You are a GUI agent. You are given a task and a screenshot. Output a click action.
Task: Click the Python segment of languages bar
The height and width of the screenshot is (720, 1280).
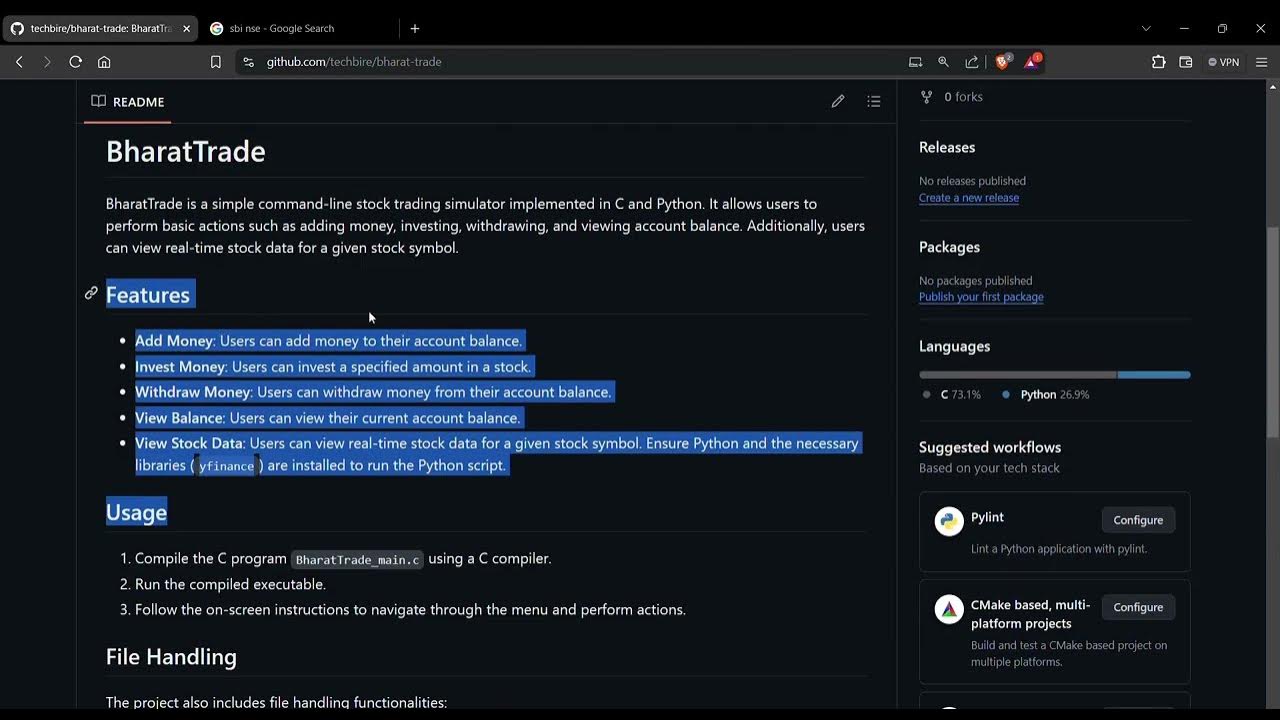[x=1153, y=375]
